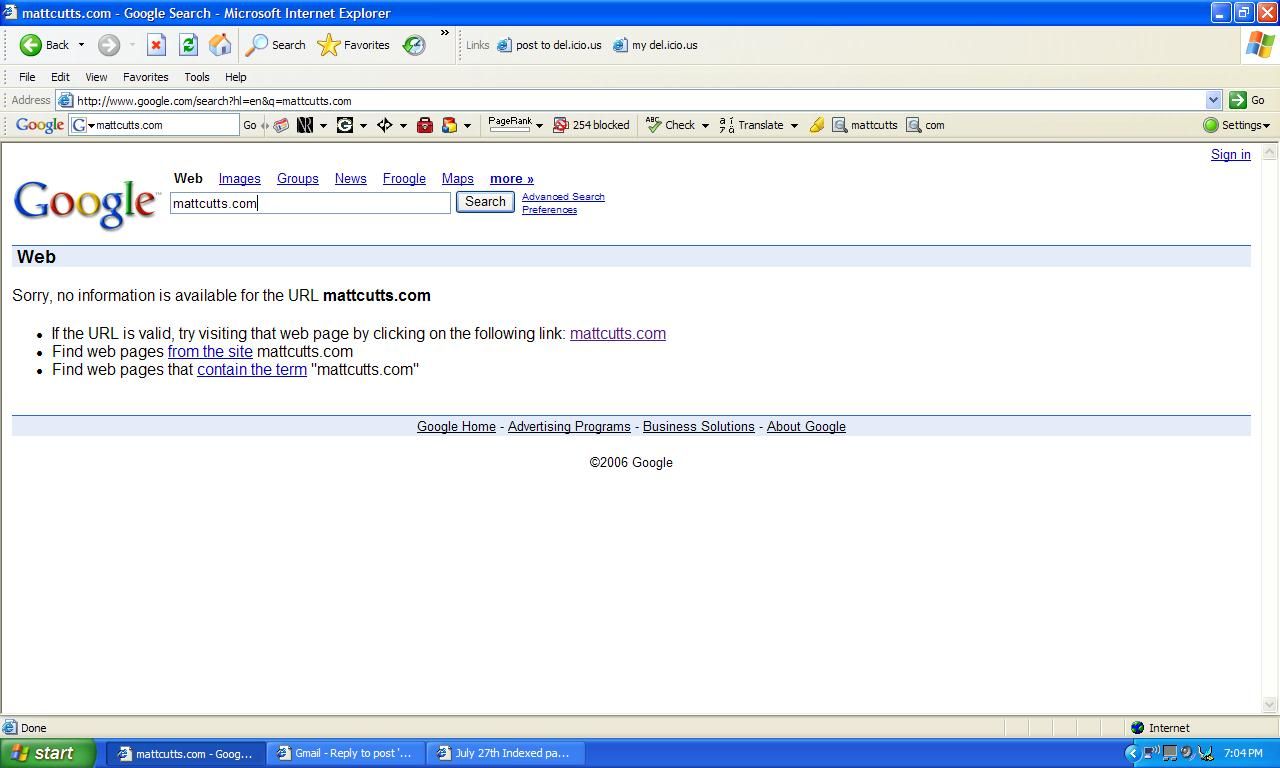Visit the mattcutts.com link

click(618, 334)
